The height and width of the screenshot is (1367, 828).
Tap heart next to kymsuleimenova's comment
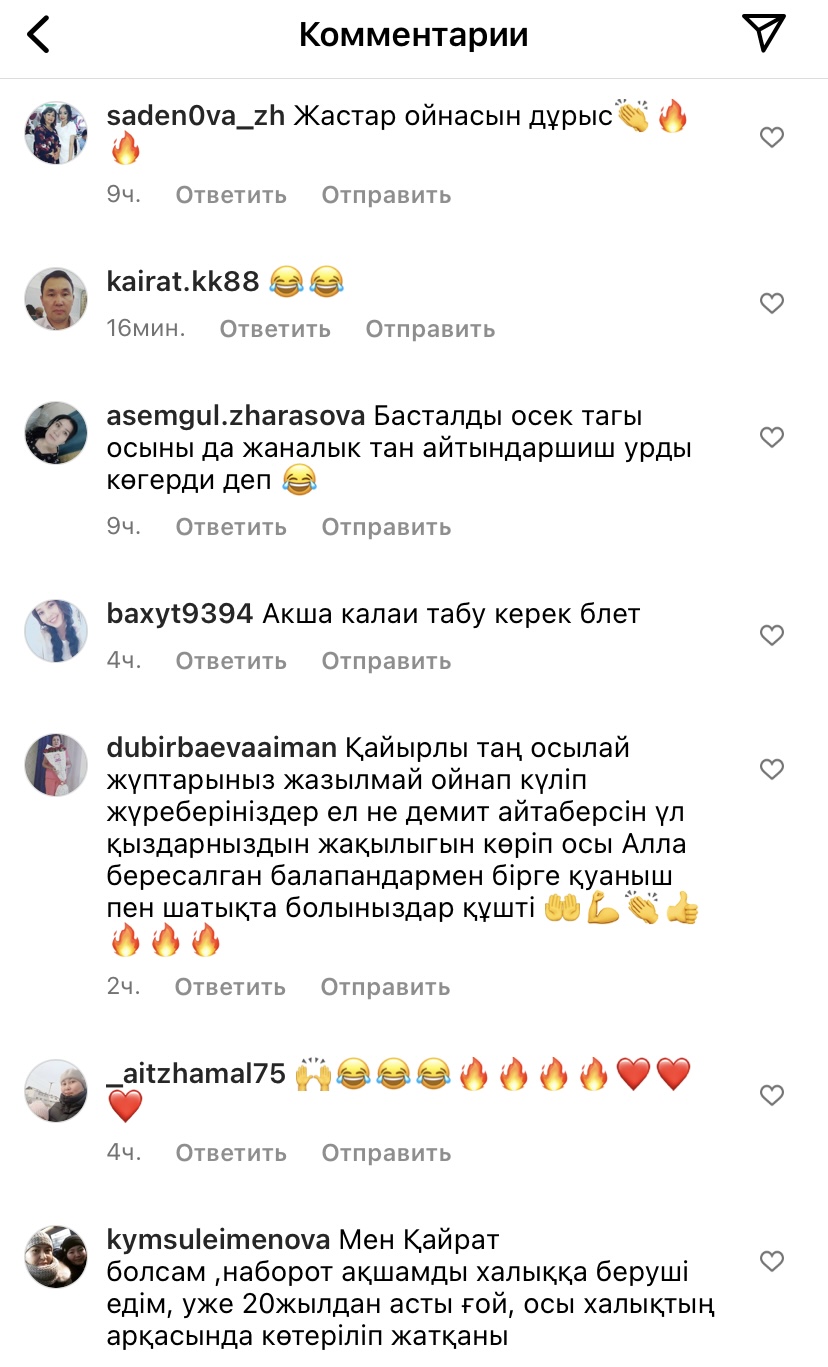click(x=772, y=1261)
